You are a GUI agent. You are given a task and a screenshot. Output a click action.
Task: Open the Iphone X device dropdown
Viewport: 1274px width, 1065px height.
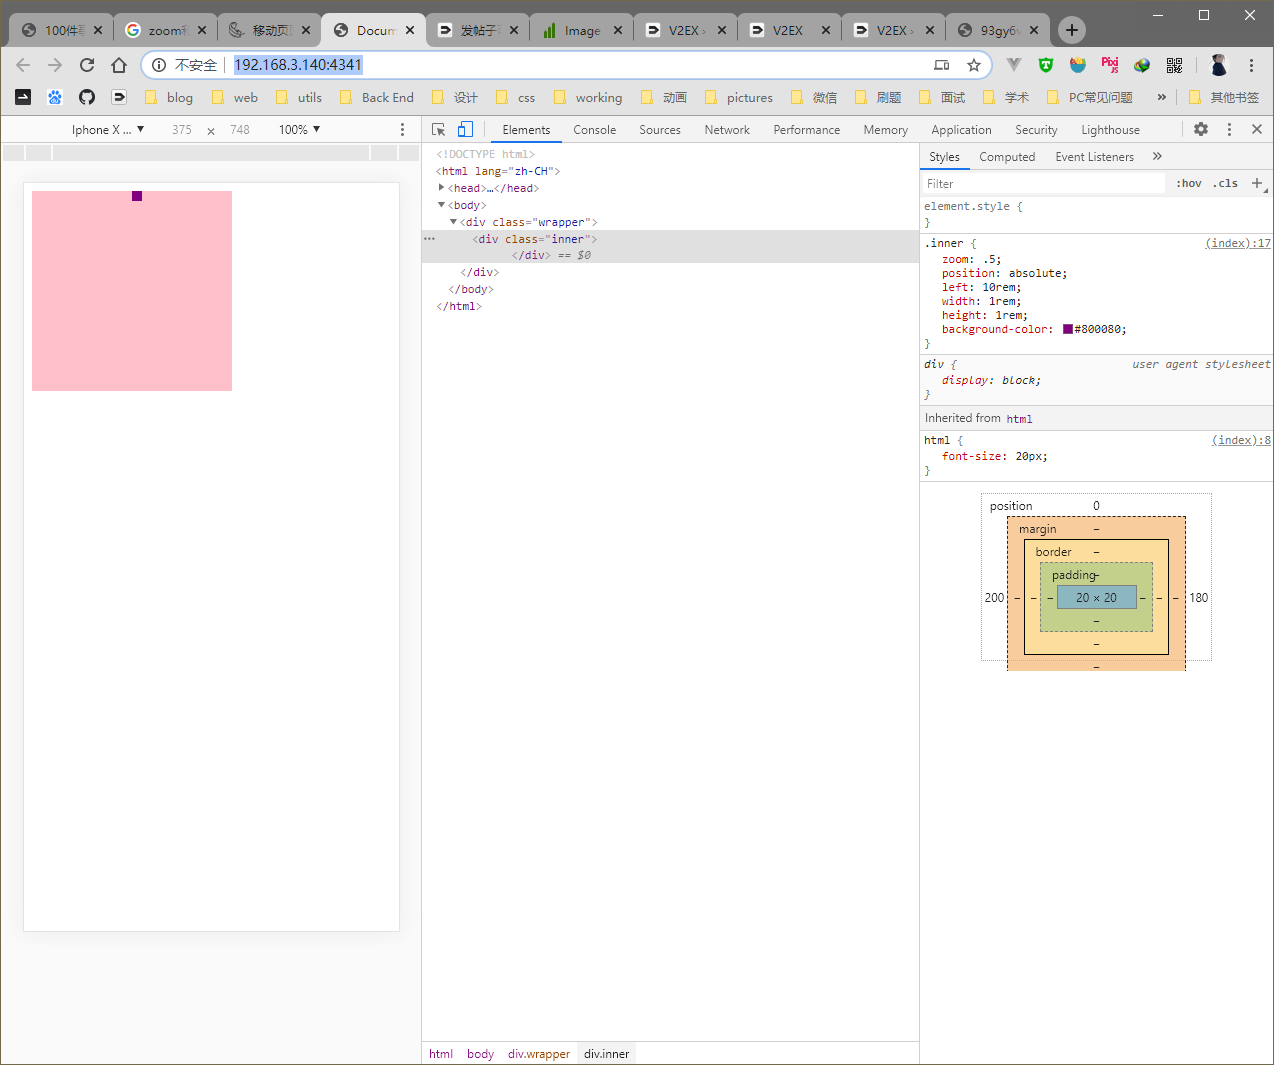[108, 130]
